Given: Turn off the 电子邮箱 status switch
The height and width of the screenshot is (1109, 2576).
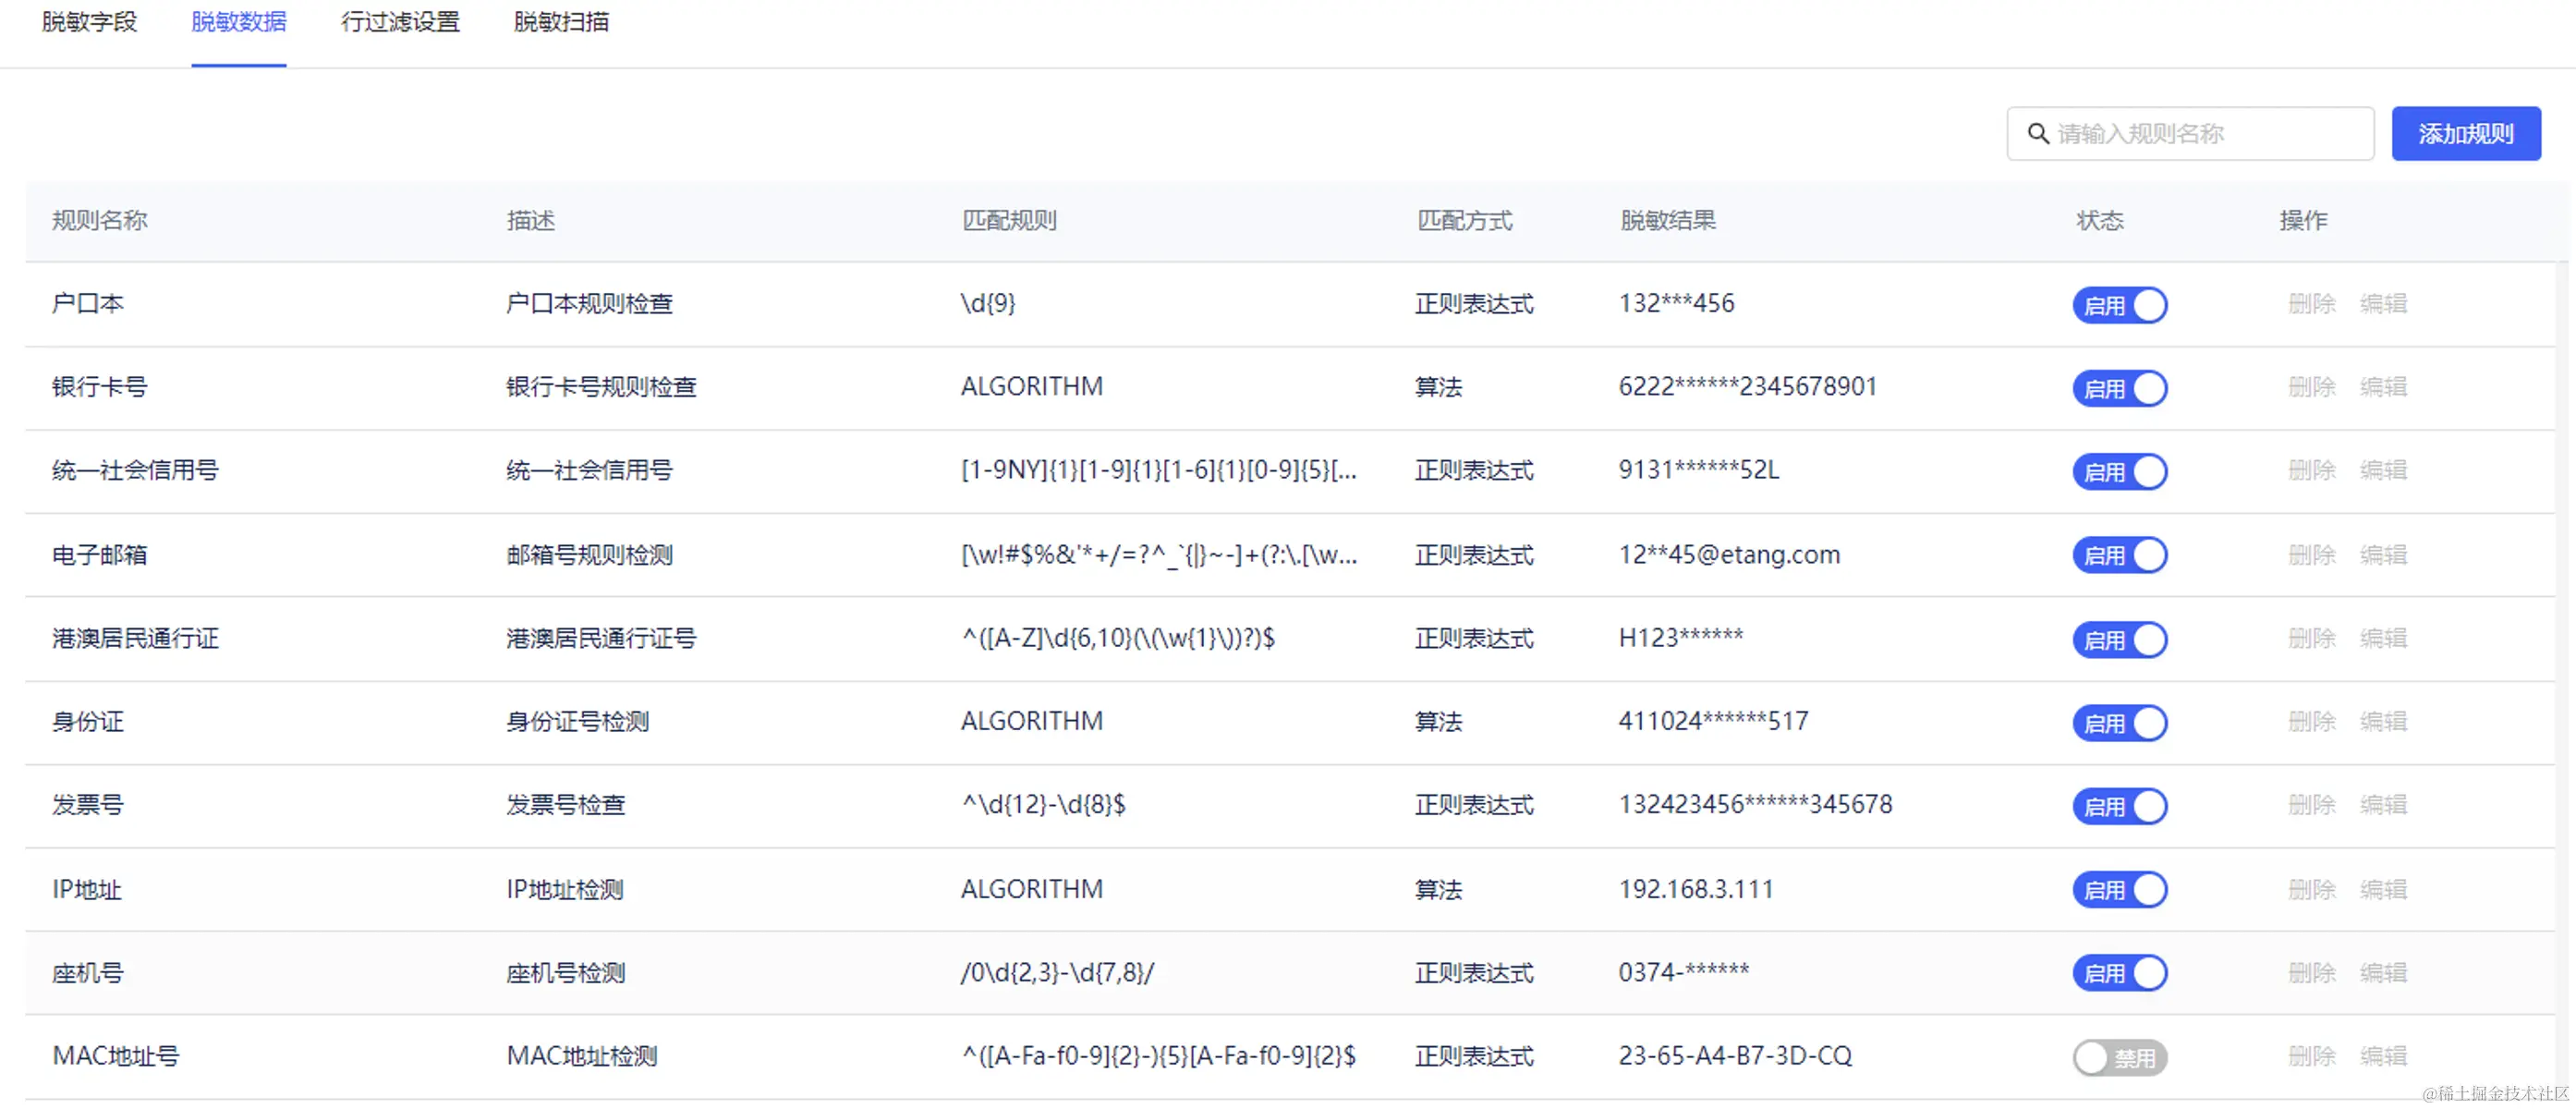Looking at the screenshot, I should click(2119, 555).
